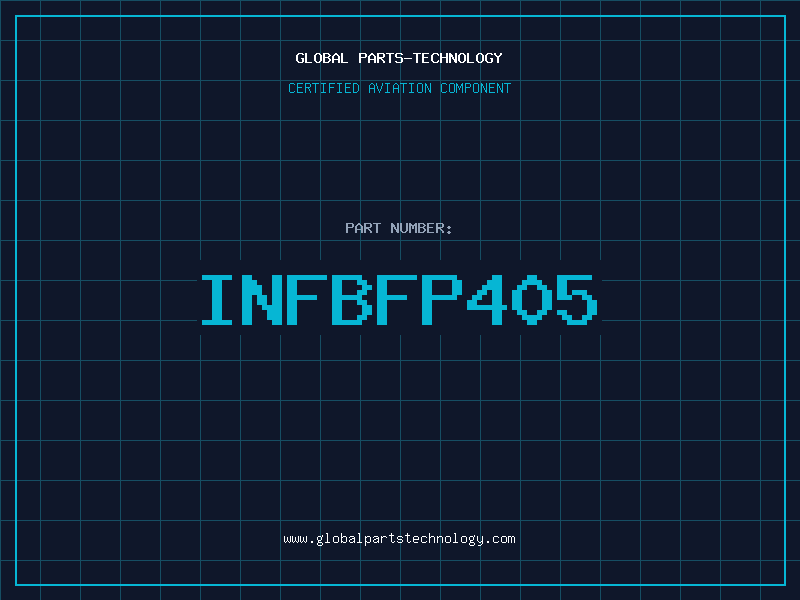Click the website URL www.globalpartstechnology.com
The image size is (800, 600).
pyautogui.click(x=399, y=539)
